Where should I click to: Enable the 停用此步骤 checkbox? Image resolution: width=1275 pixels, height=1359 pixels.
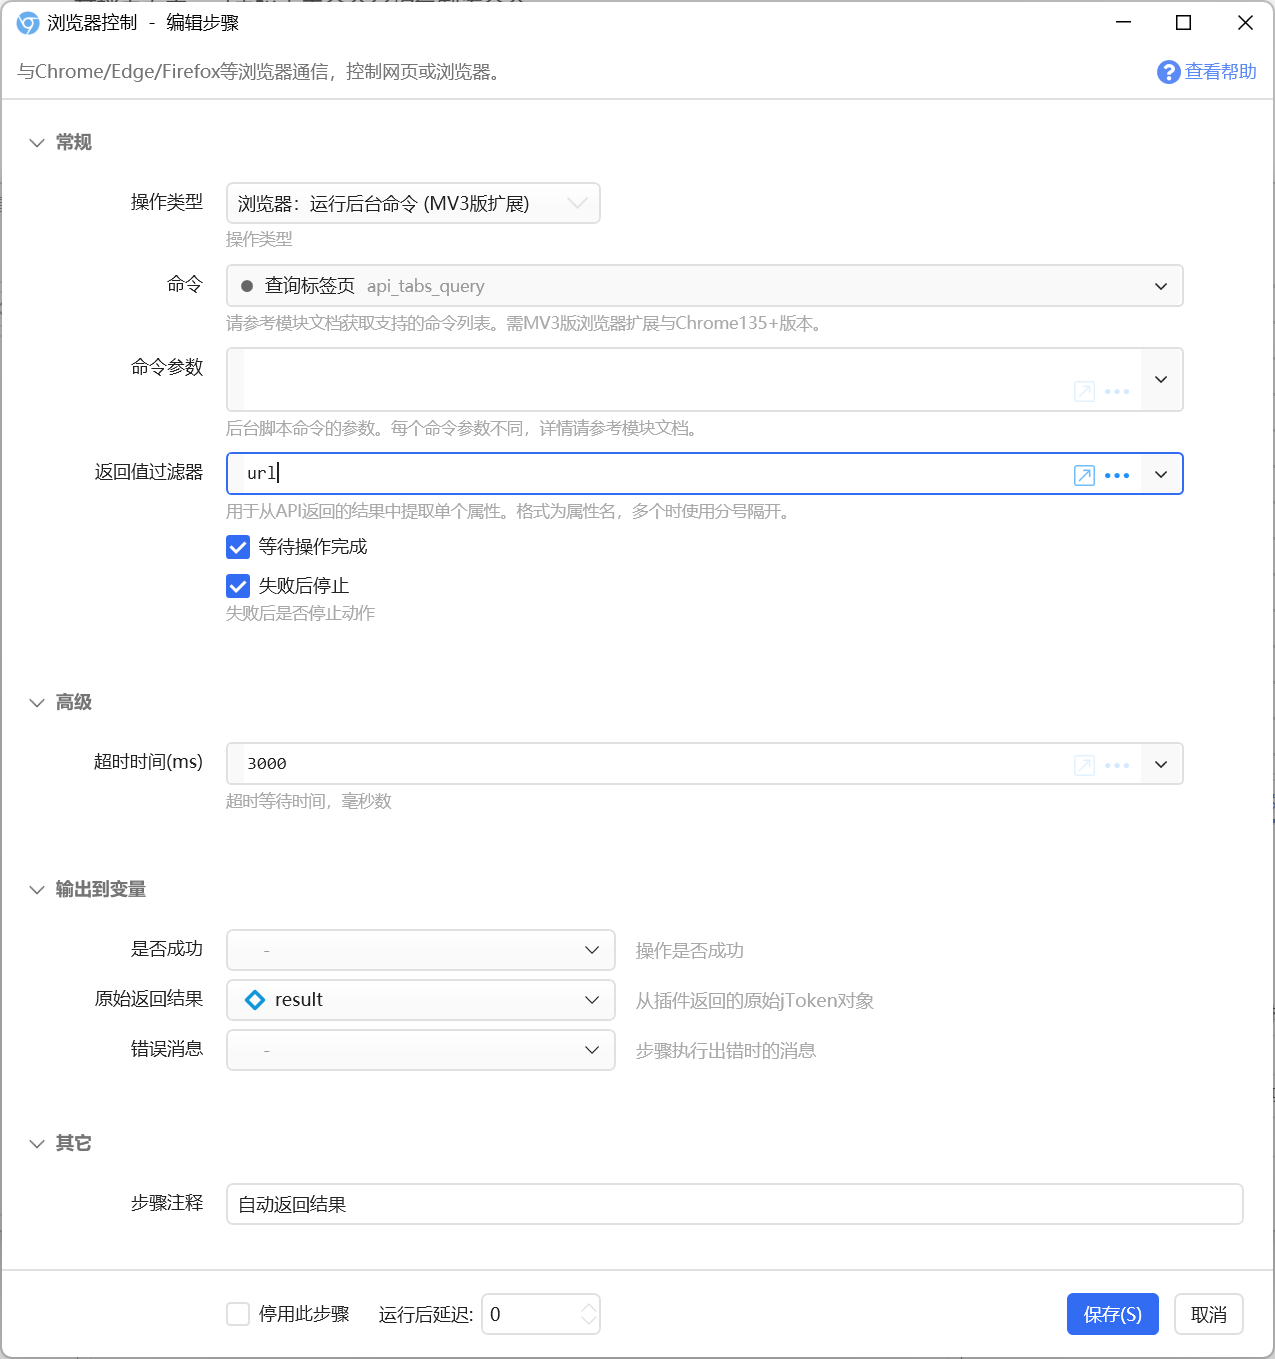click(238, 1314)
